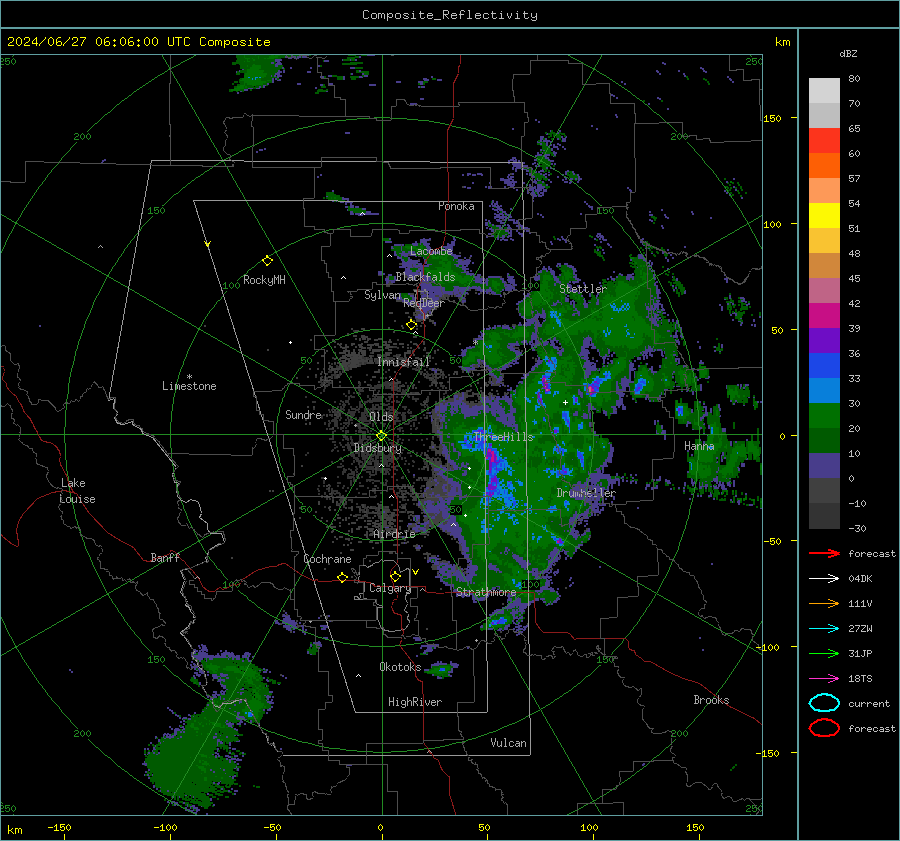This screenshot has height=841, width=900.
Task: Click the Lacombe label
Action: tap(431, 251)
